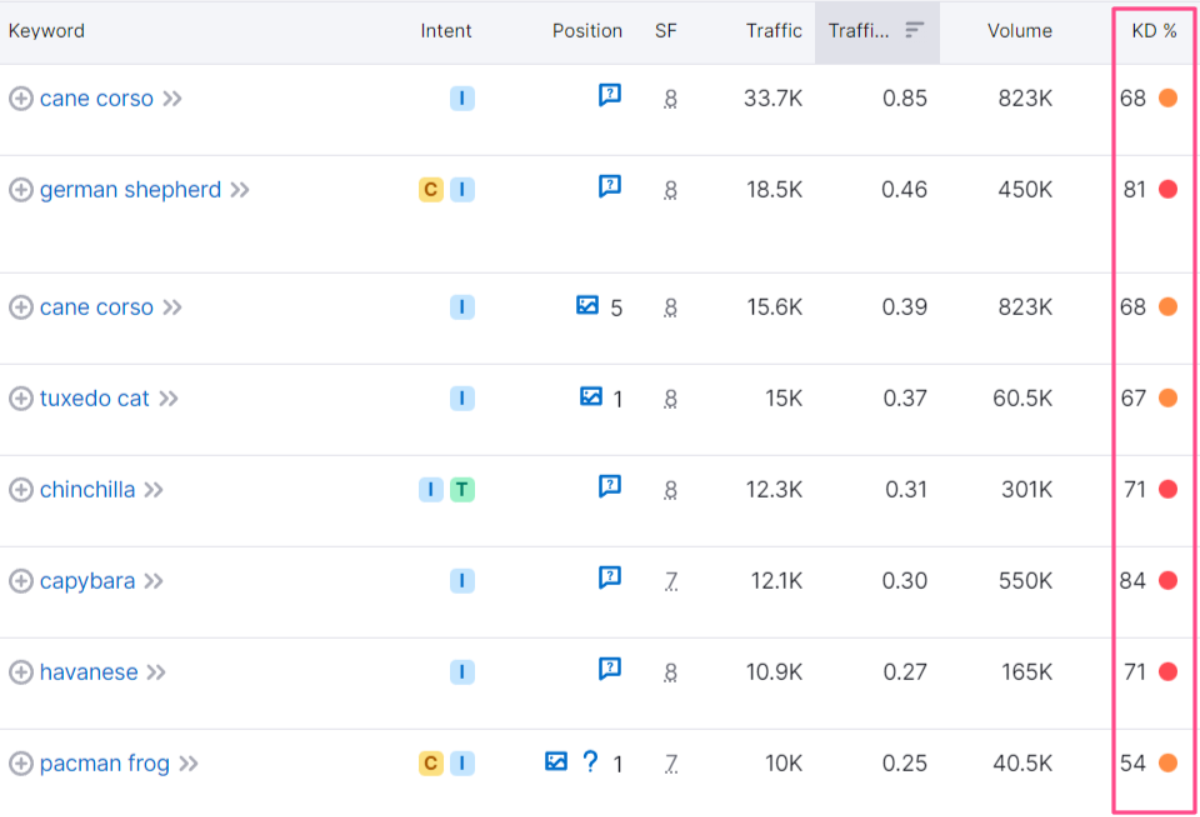Screen dimensions: 1200x817
Task: Click image pack icon in tuxedo cat row
Action: [591, 397]
